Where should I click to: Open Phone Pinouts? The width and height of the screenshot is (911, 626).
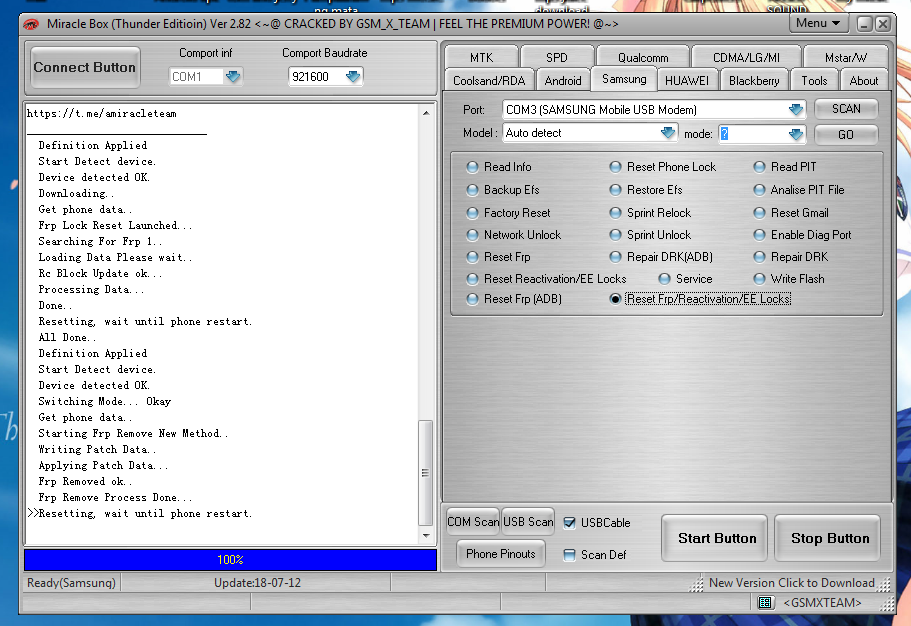click(500, 554)
